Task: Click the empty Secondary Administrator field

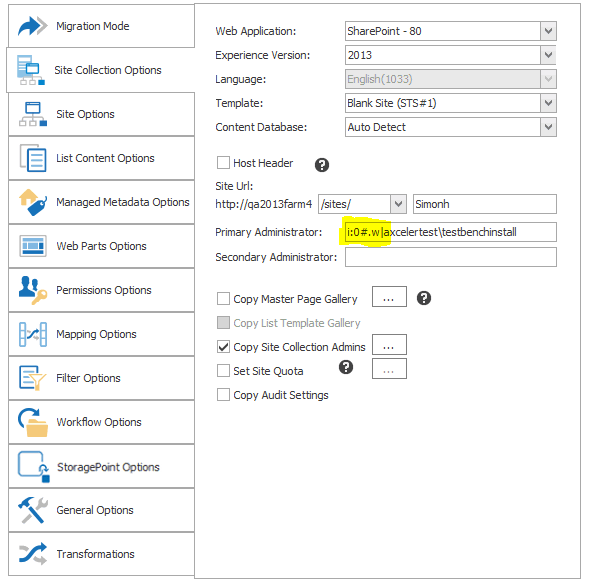Action: click(x=451, y=257)
